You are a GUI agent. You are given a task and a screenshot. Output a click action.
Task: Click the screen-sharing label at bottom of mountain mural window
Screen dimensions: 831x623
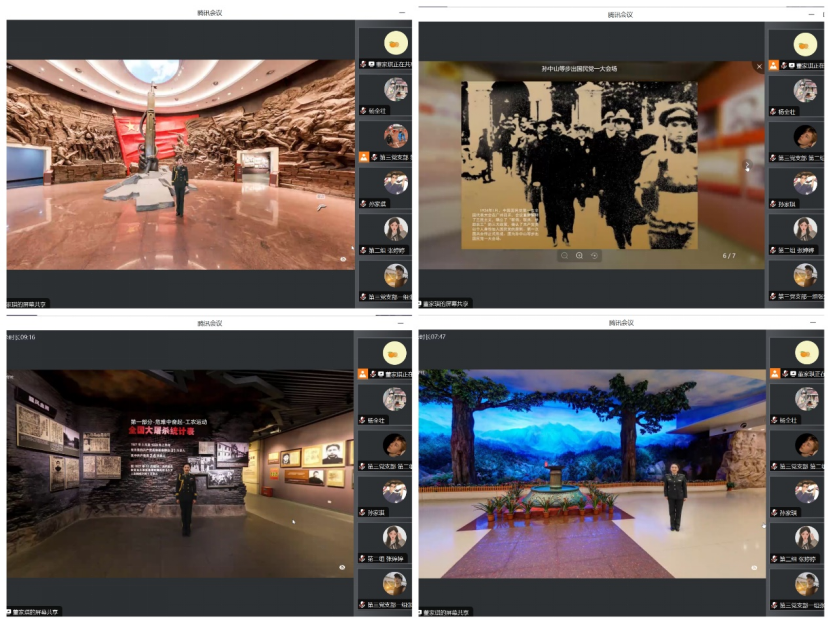446,612
